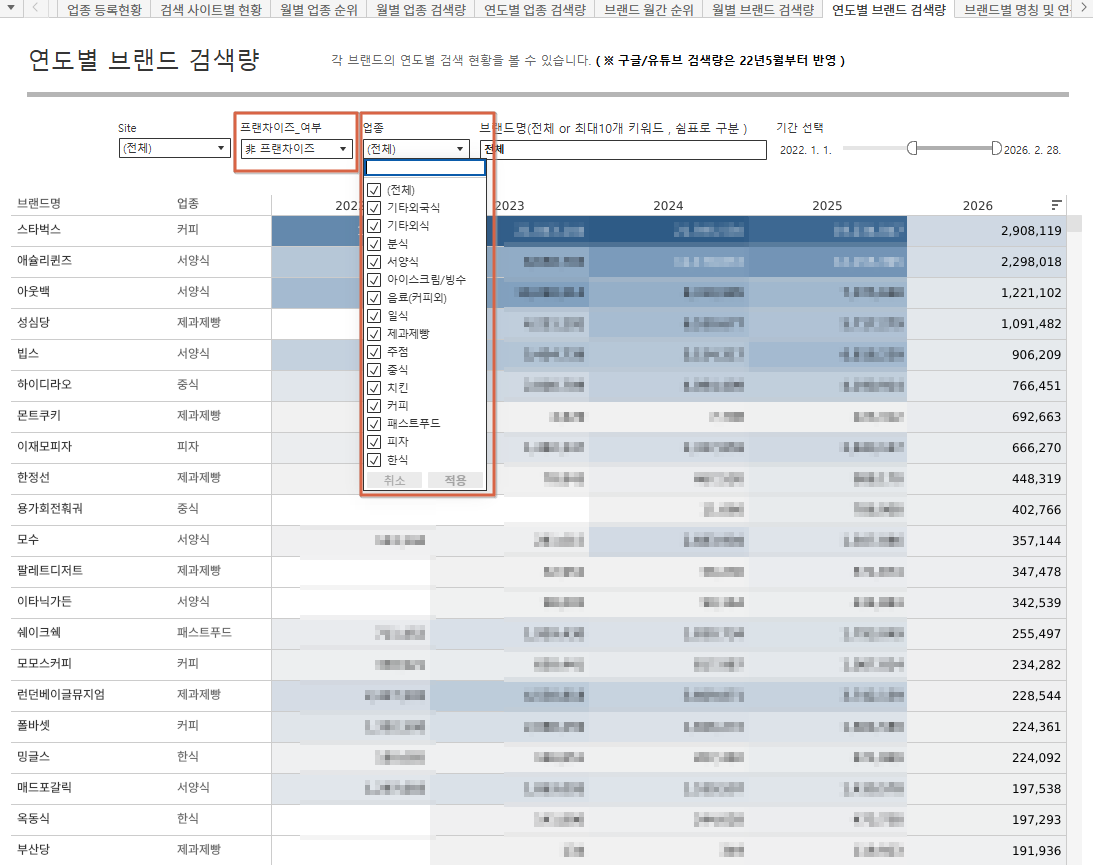
Task: Expand the 프랜차이즈_여부 dropdown
Action: (x=297, y=149)
